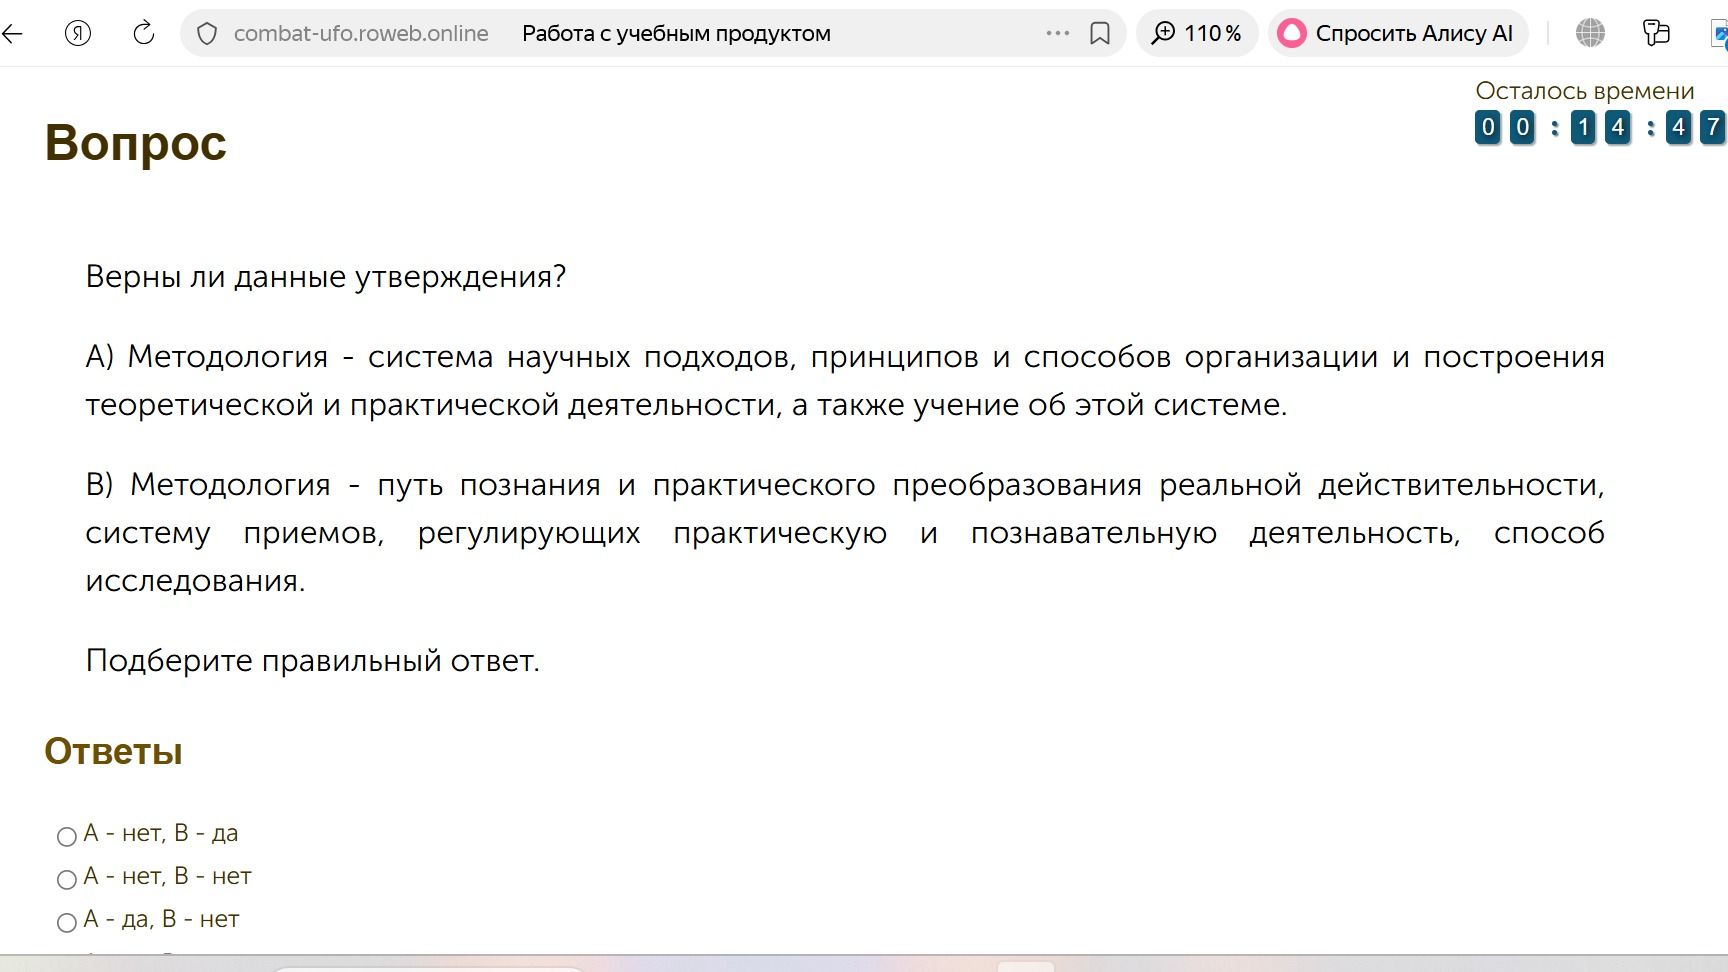This screenshot has height=972, width=1728.
Task: Select answer "А - да, В - нет"
Action: 67,922
